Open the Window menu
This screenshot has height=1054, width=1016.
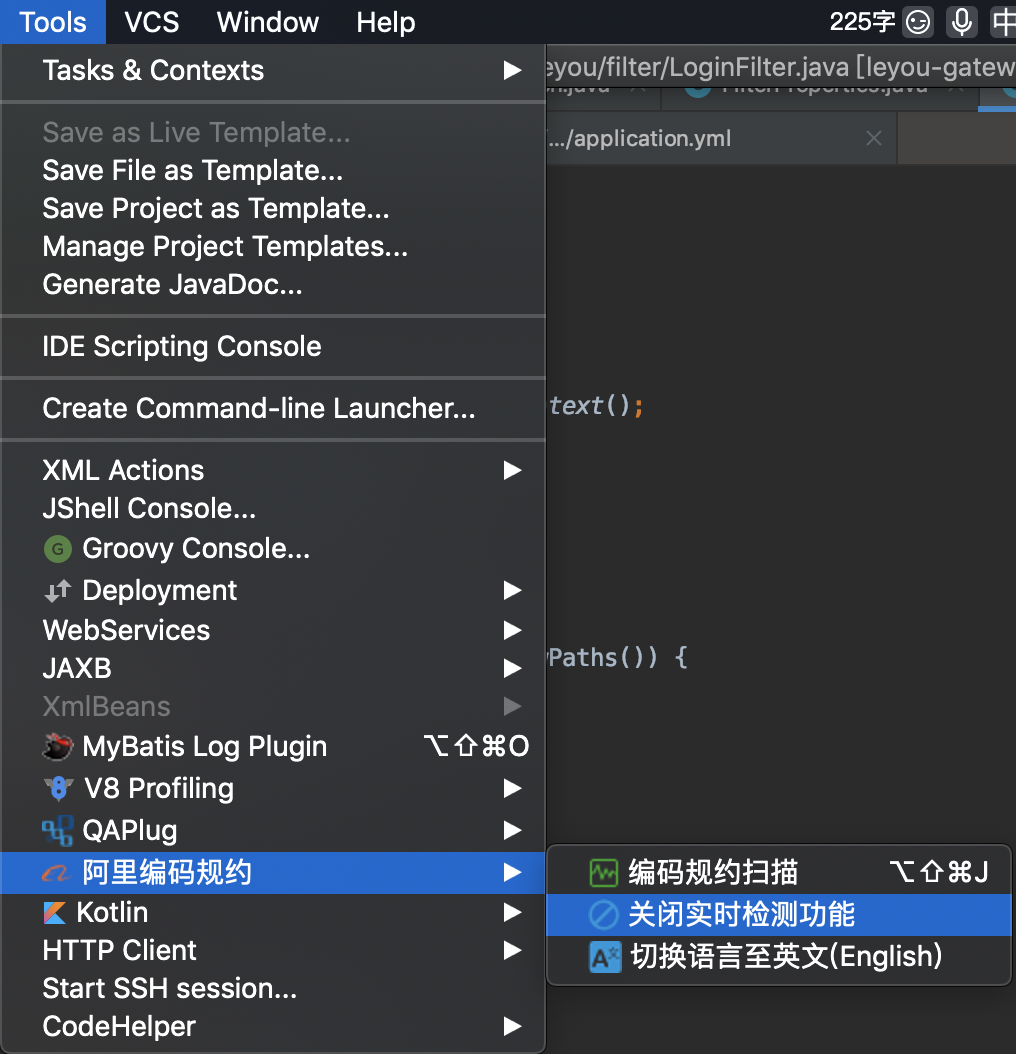[268, 22]
